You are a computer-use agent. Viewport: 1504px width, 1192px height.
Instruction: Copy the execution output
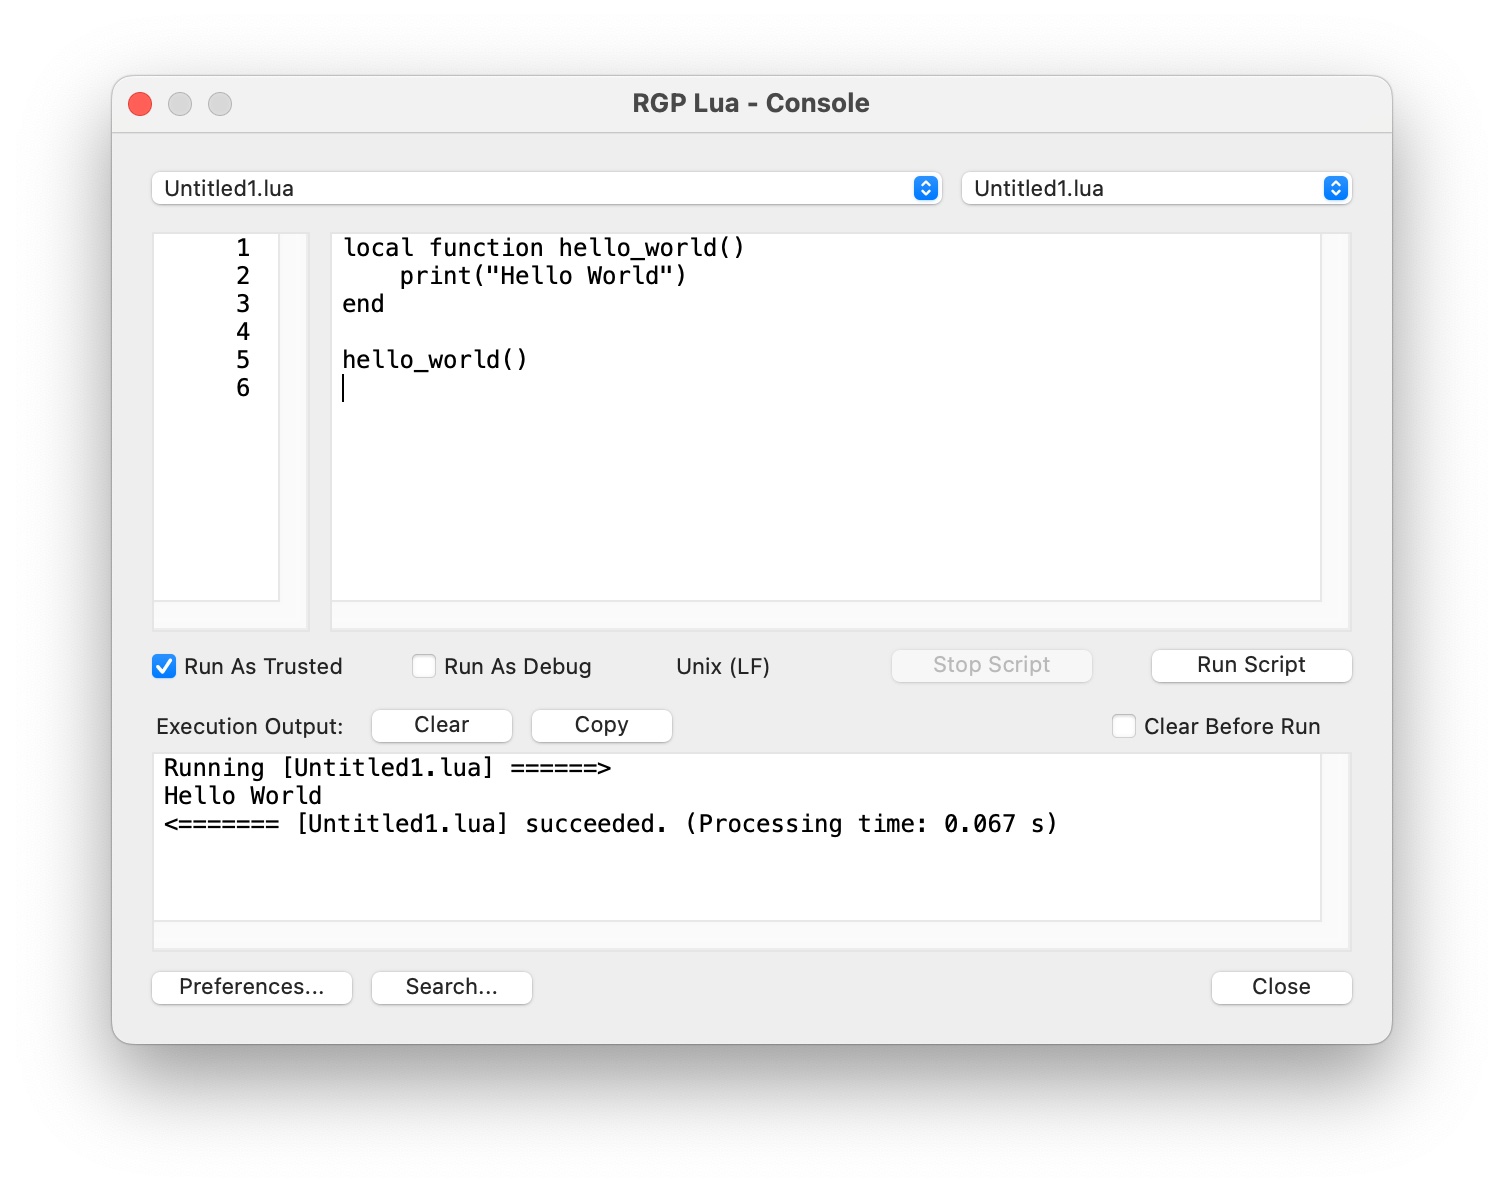tap(601, 725)
